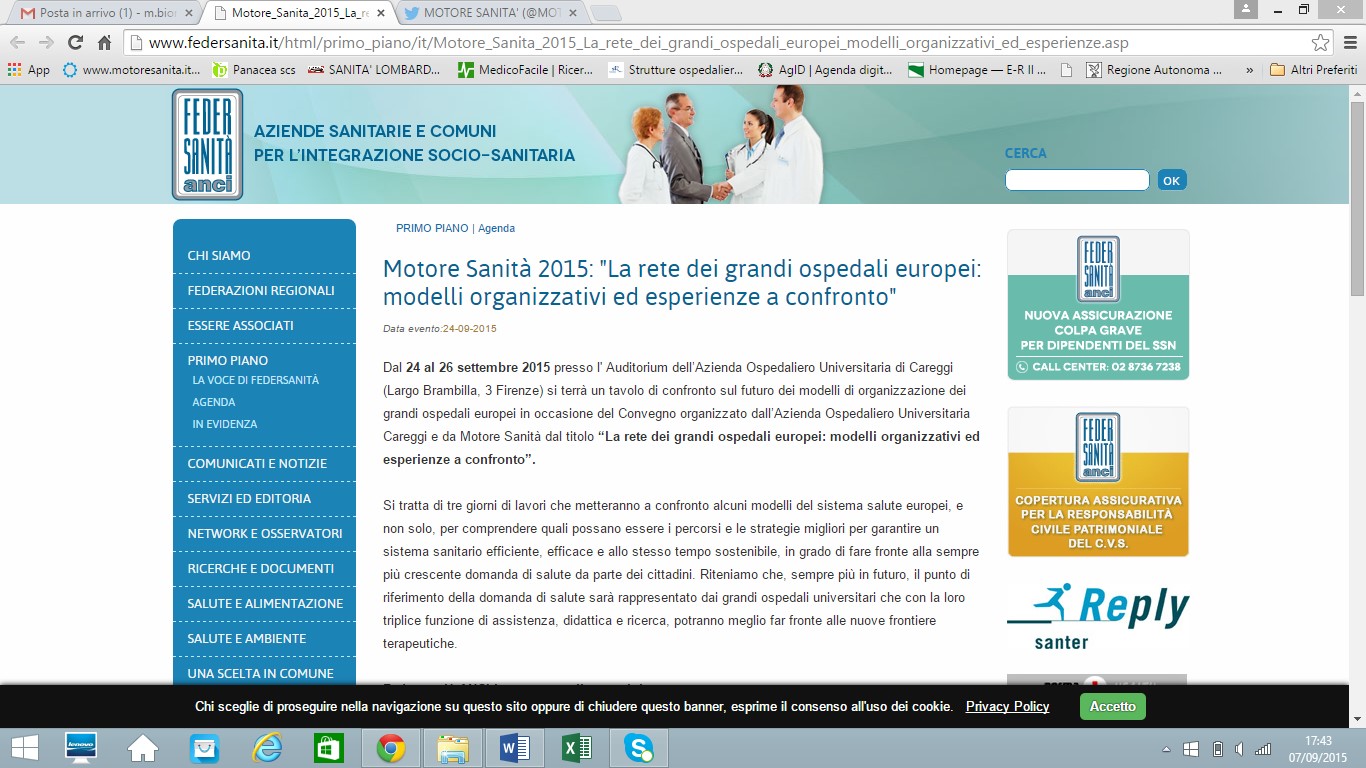Click the Federsanità ANCI logo

click(x=207, y=144)
